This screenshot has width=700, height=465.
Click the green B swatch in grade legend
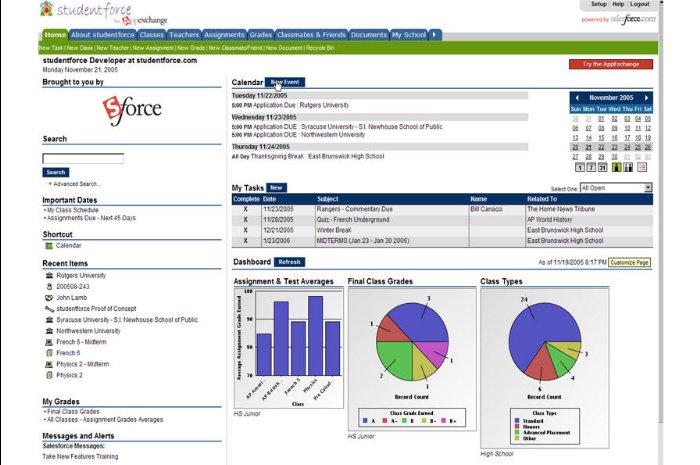coord(404,421)
